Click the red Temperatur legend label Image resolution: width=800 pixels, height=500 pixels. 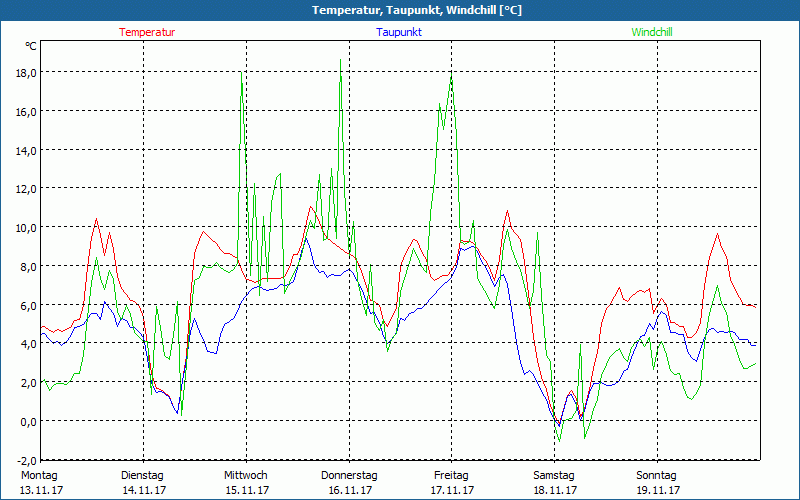click(x=147, y=32)
